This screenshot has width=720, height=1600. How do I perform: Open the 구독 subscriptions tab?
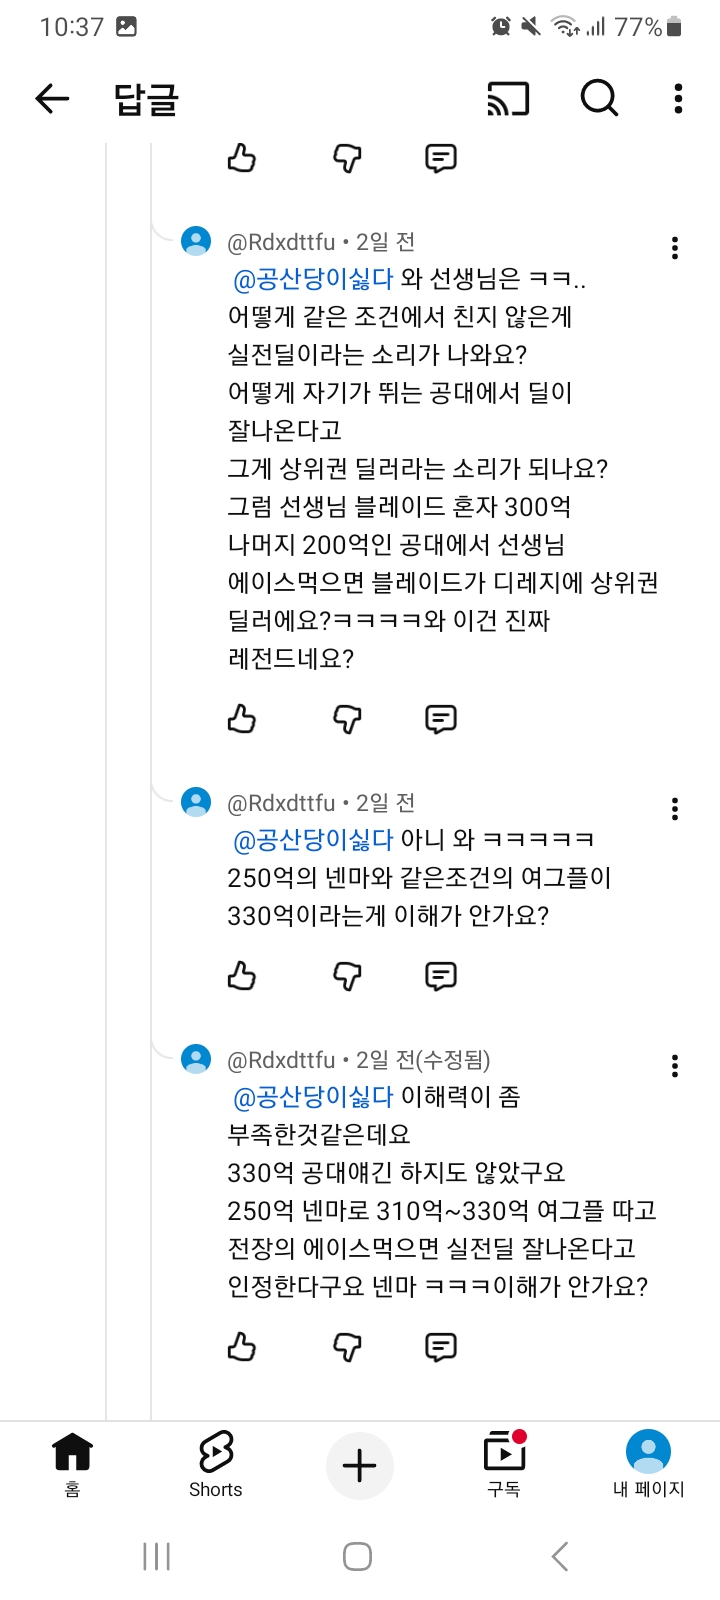tap(504, 1464)
